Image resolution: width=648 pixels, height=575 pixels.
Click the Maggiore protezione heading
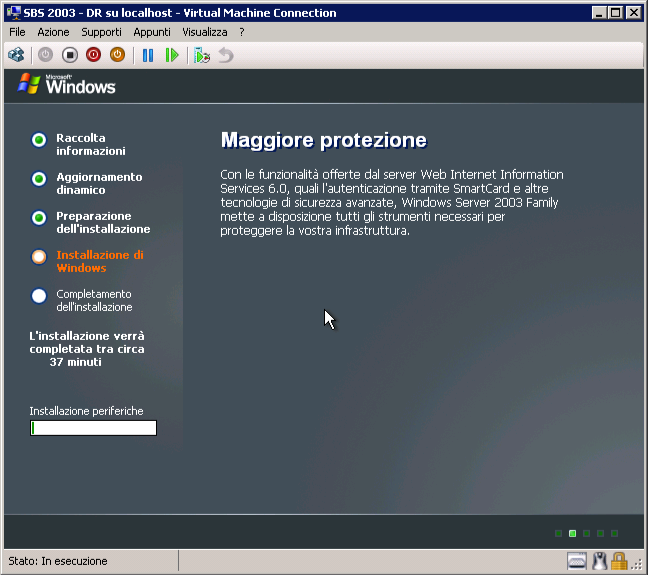click(324, 140)
